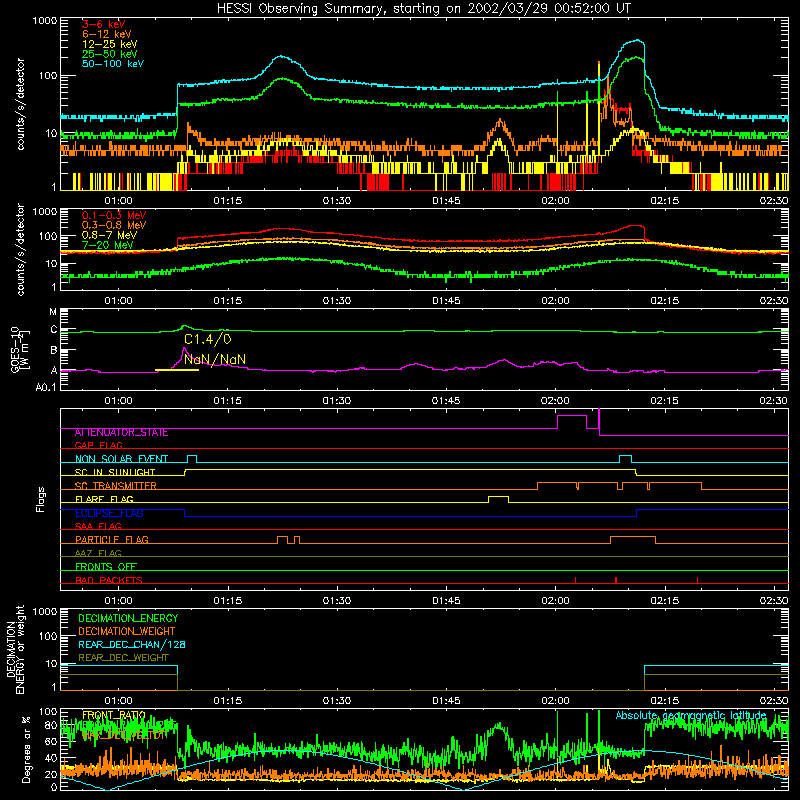
Task: Select the 6-12 keV legend label
Action: click(107, 34)
